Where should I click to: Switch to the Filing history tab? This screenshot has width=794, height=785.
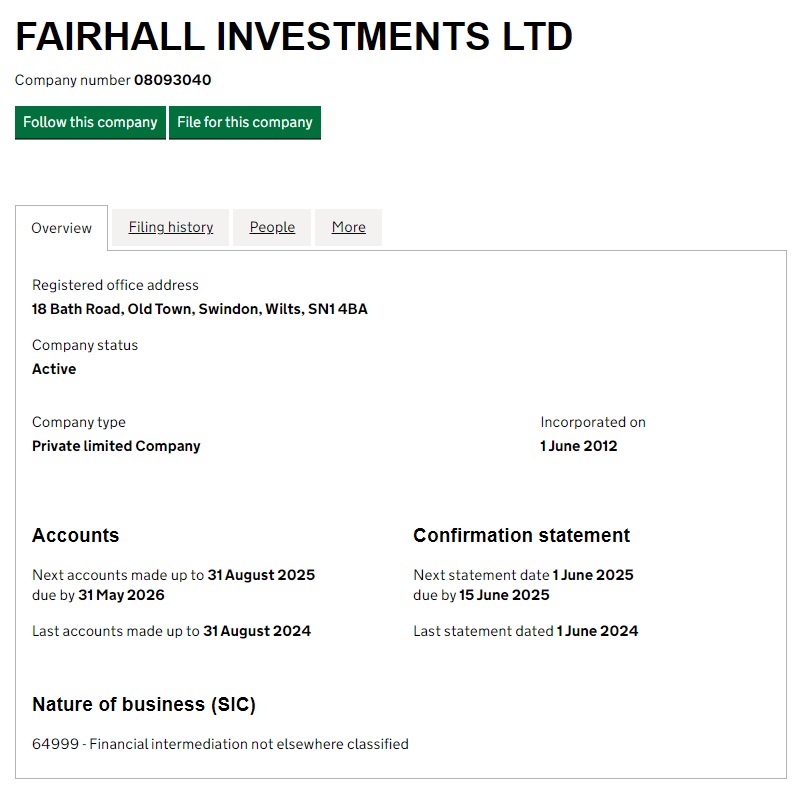[170, 227]
